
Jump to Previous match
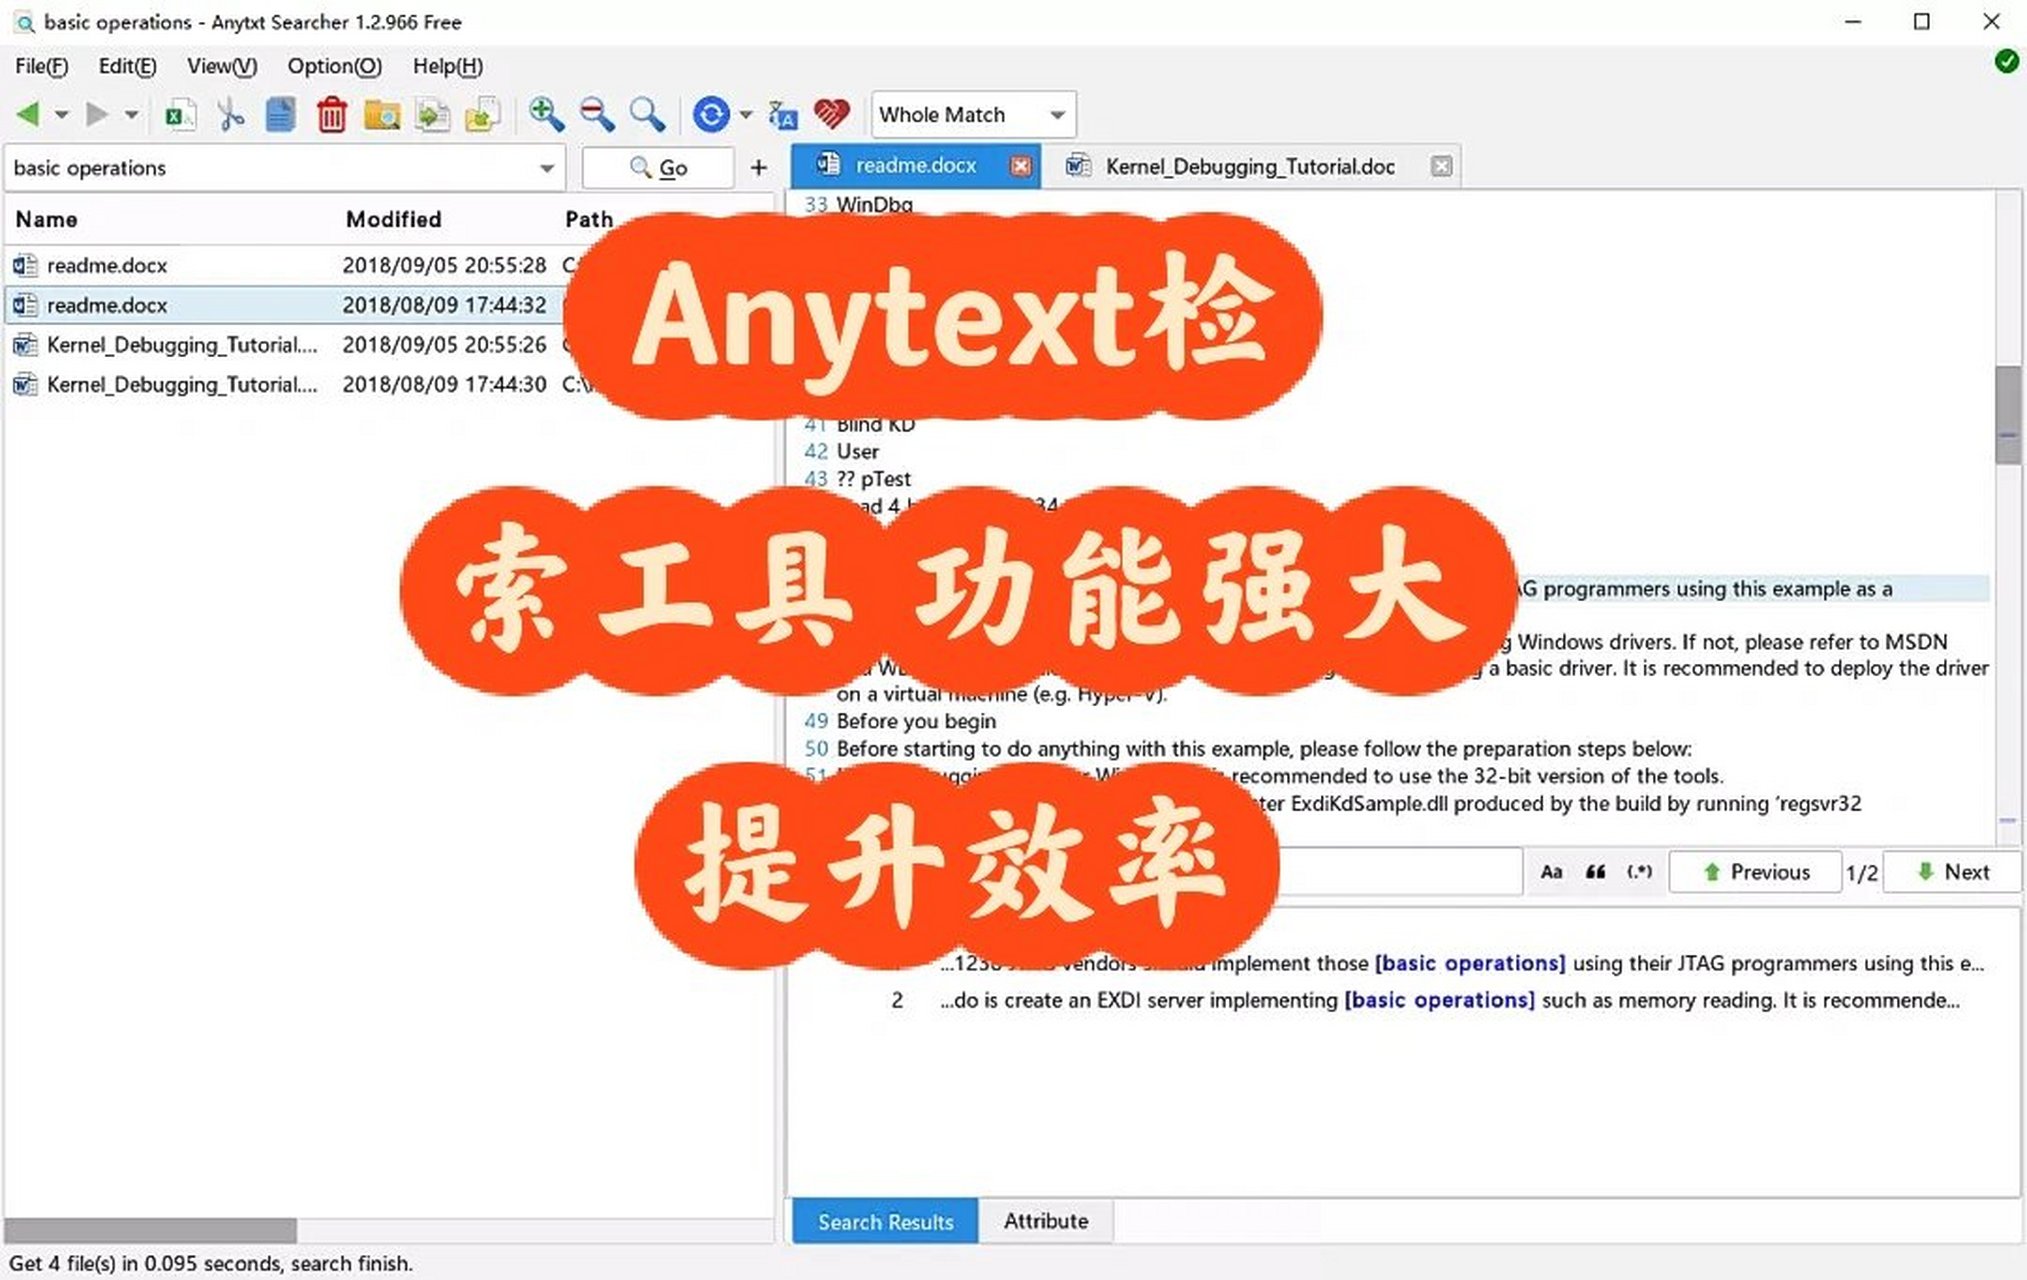(x=1756, y=872)
